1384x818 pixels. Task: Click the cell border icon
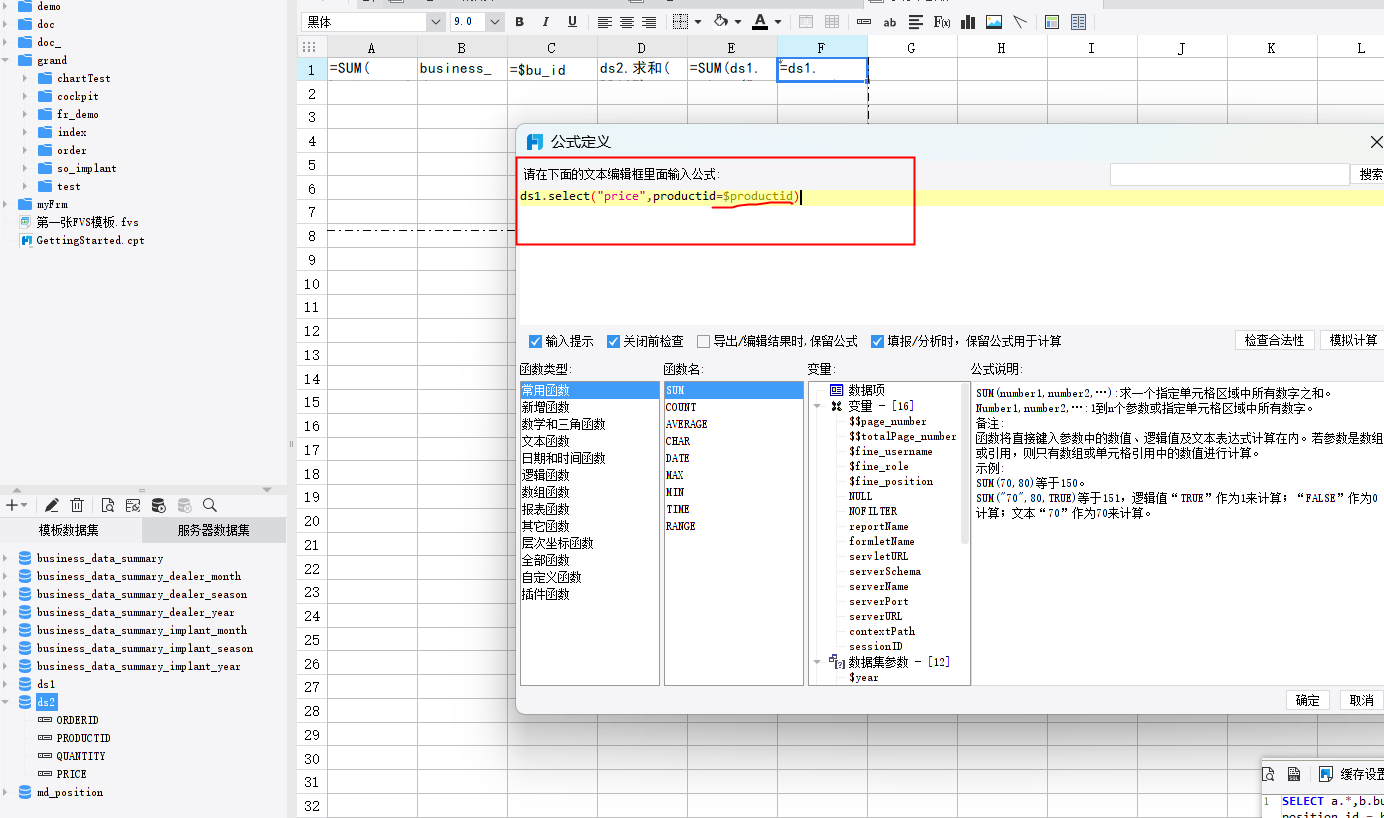[x=680, y=22]
